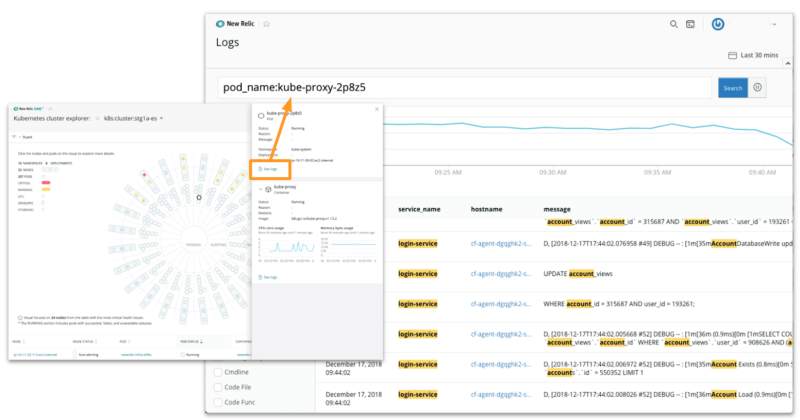Click the CPU core usage chart
800x420 pixels.
[x=286, y=247]
